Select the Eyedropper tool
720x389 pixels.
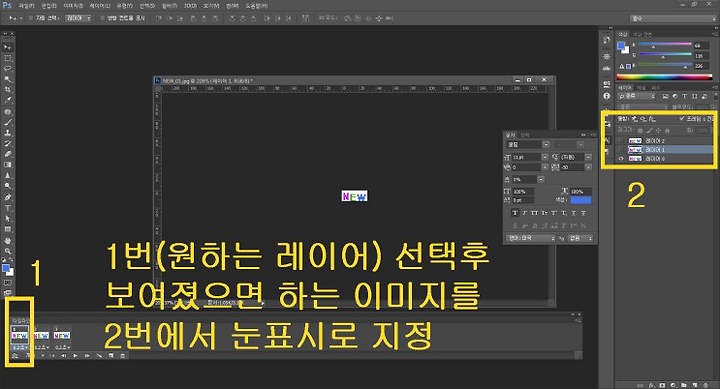8,100
